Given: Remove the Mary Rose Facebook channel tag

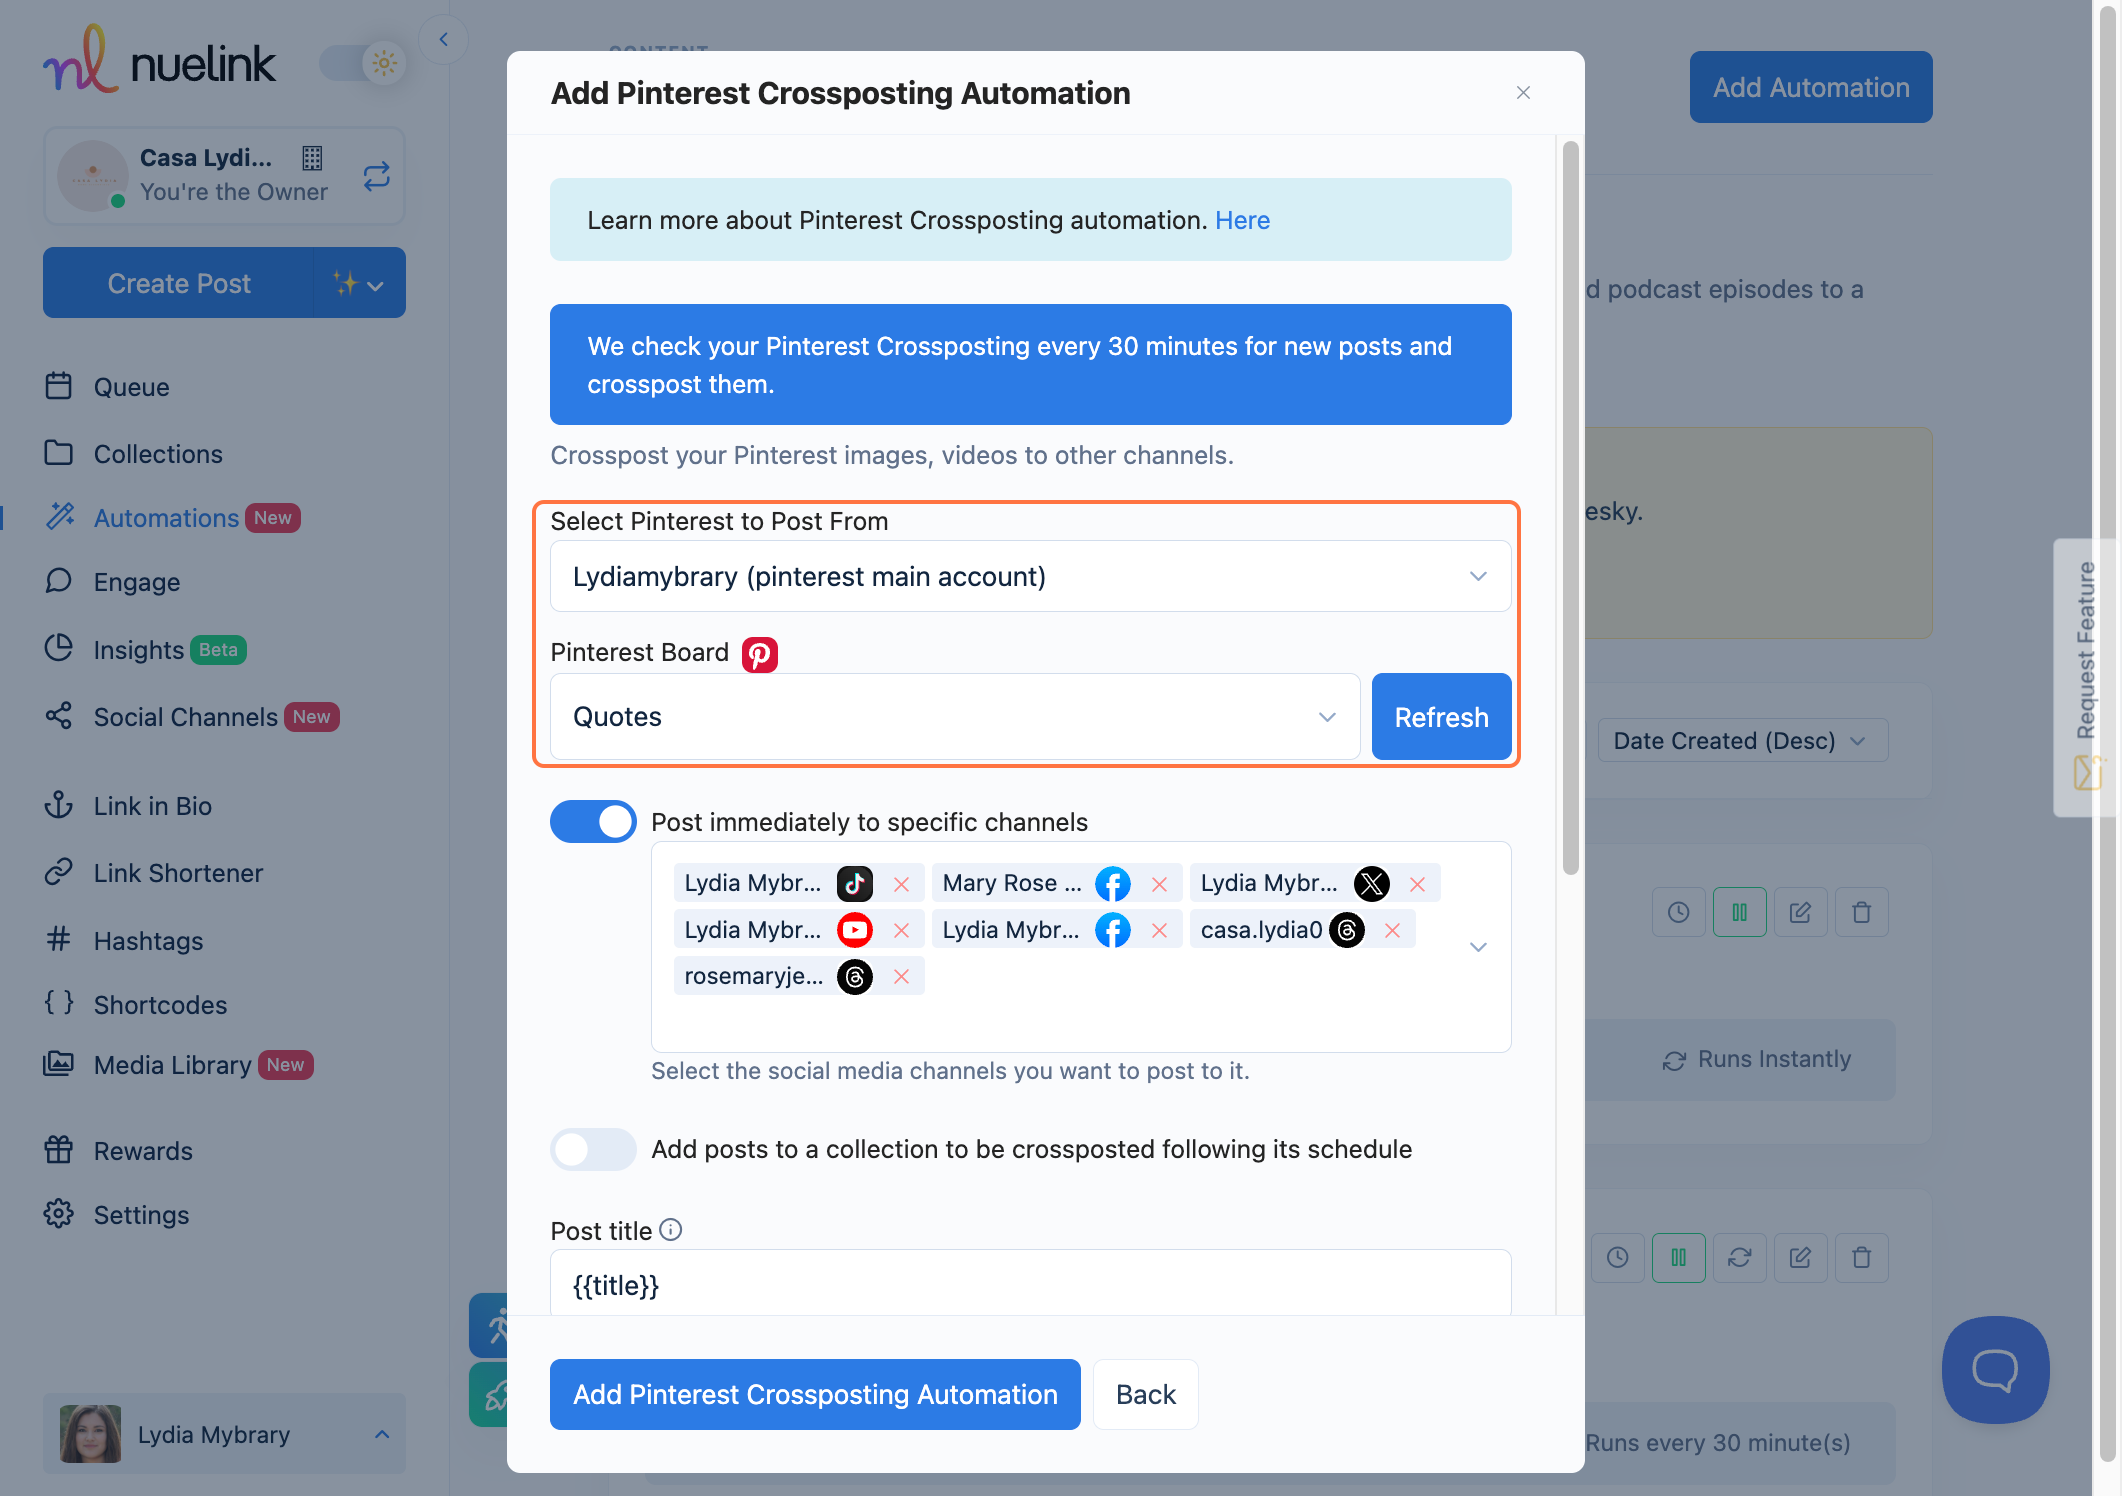Looking at the screenshot, I should (x=1159, y=884).
